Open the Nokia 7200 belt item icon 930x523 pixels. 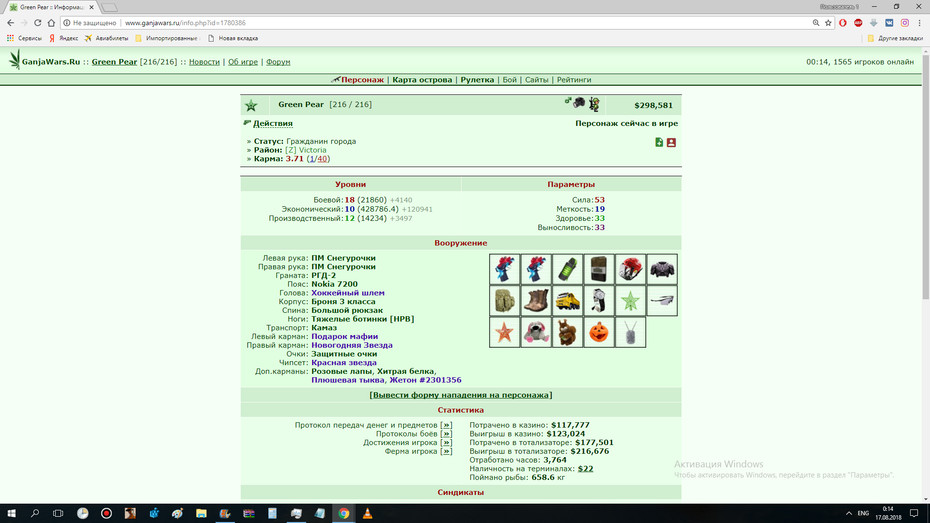(x=598, y=269)
